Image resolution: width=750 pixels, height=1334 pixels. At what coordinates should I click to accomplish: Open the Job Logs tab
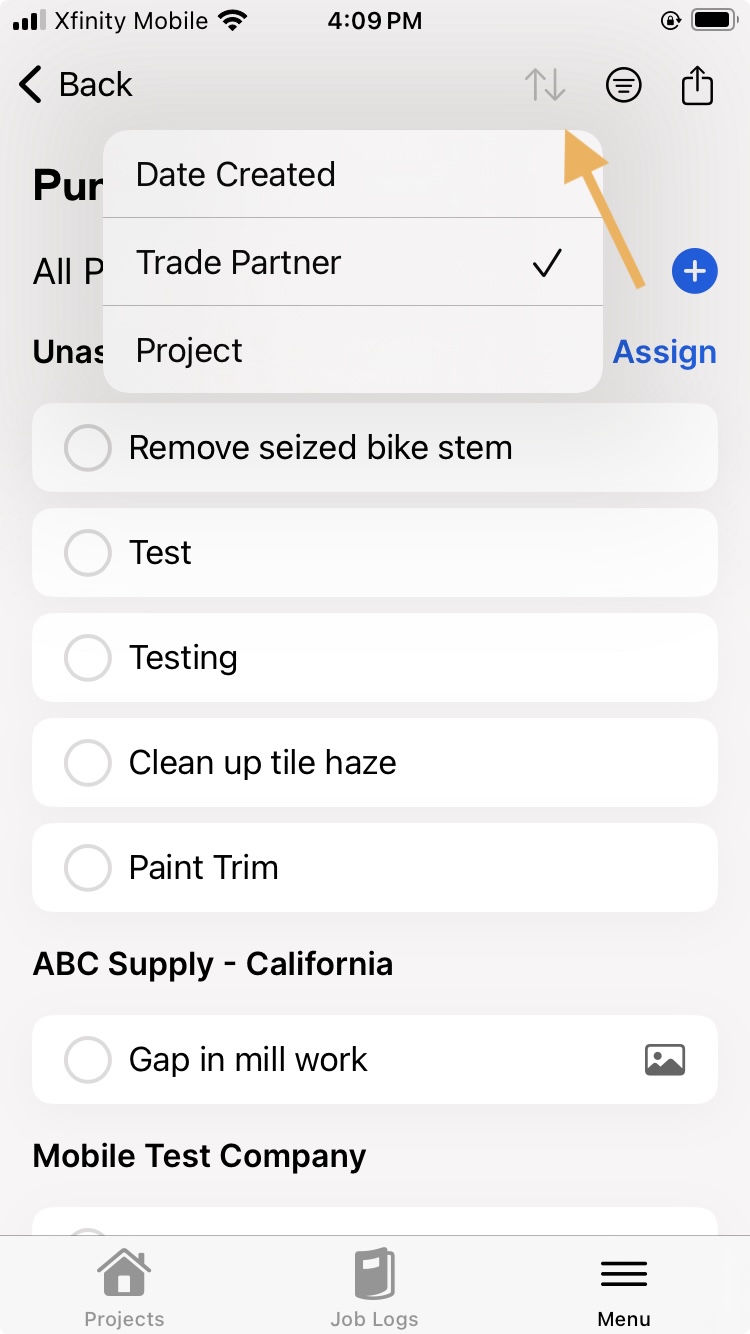[374, 1290]
